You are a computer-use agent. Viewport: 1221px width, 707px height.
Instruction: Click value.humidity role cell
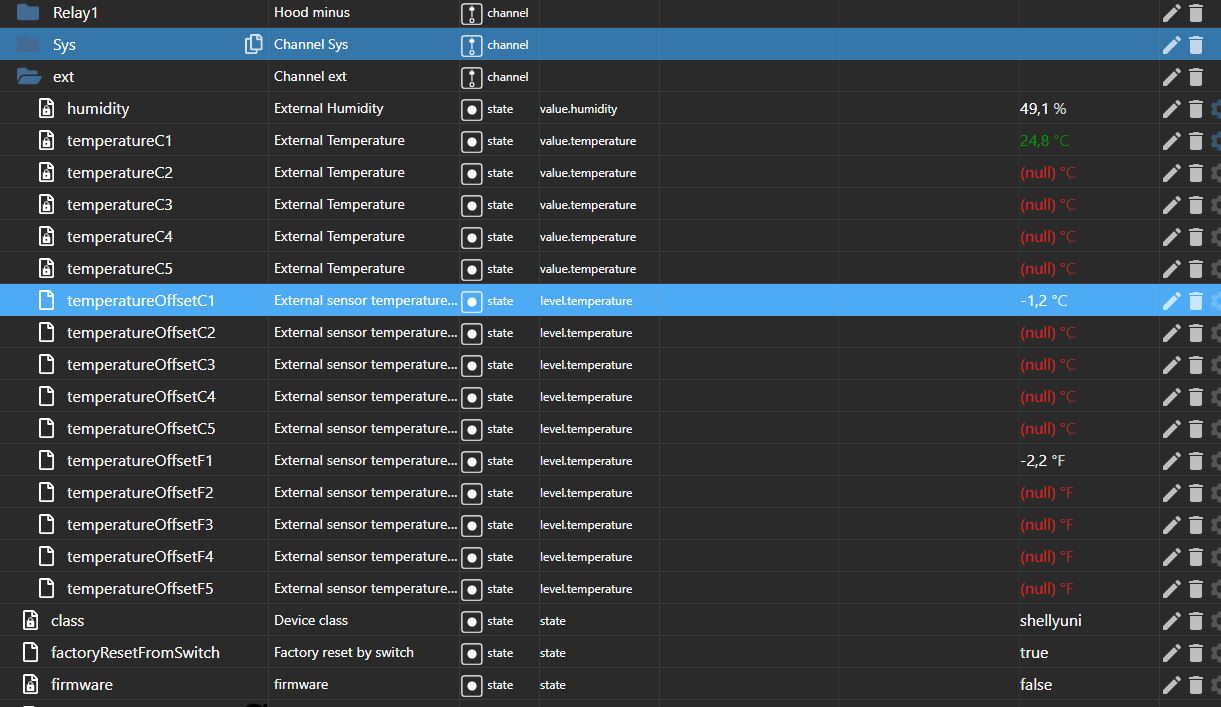579,109
